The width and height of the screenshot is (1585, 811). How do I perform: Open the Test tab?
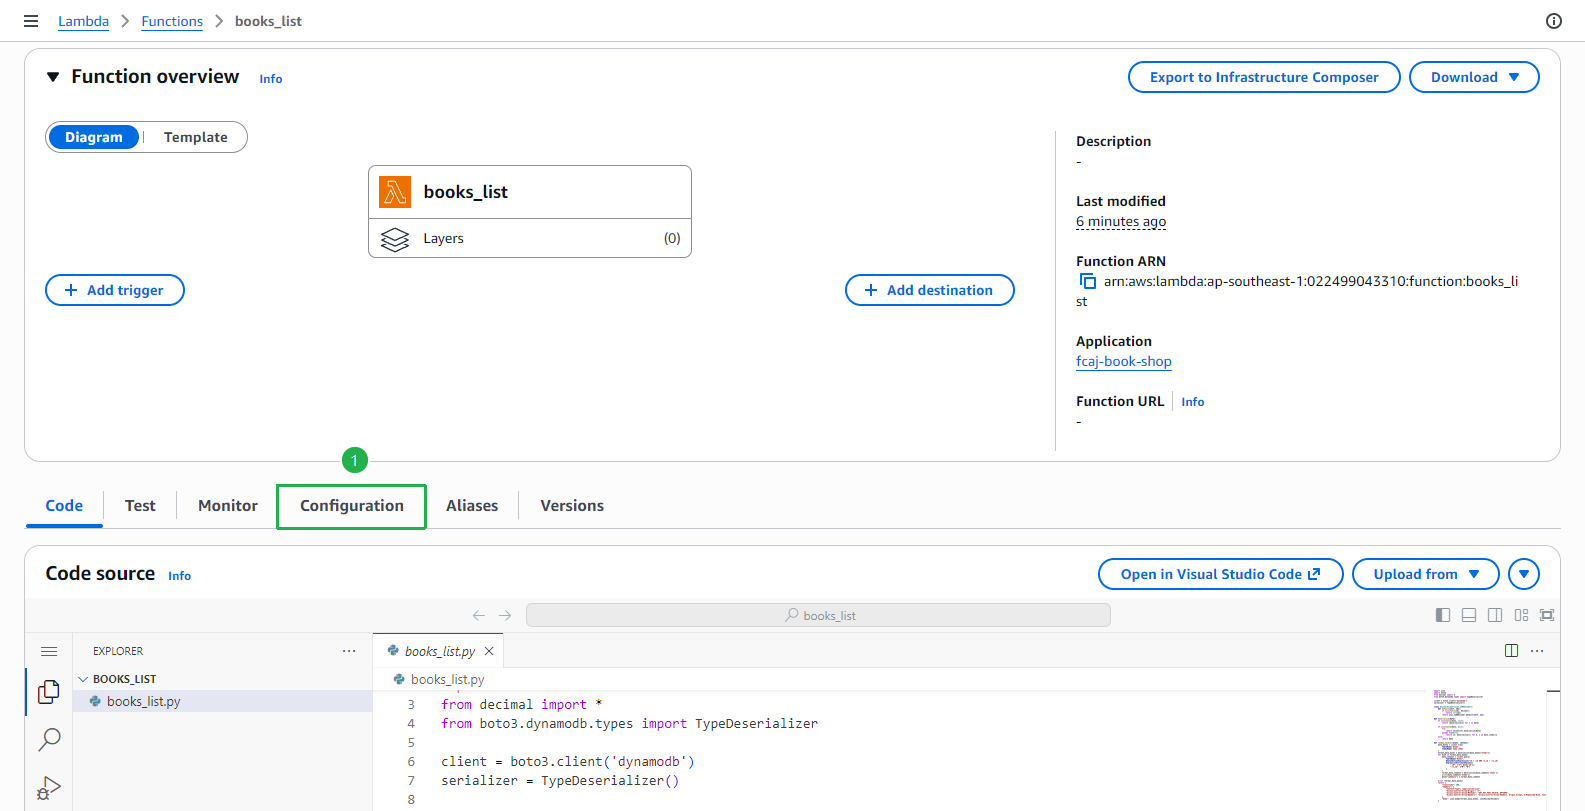(x=140, y=506)
